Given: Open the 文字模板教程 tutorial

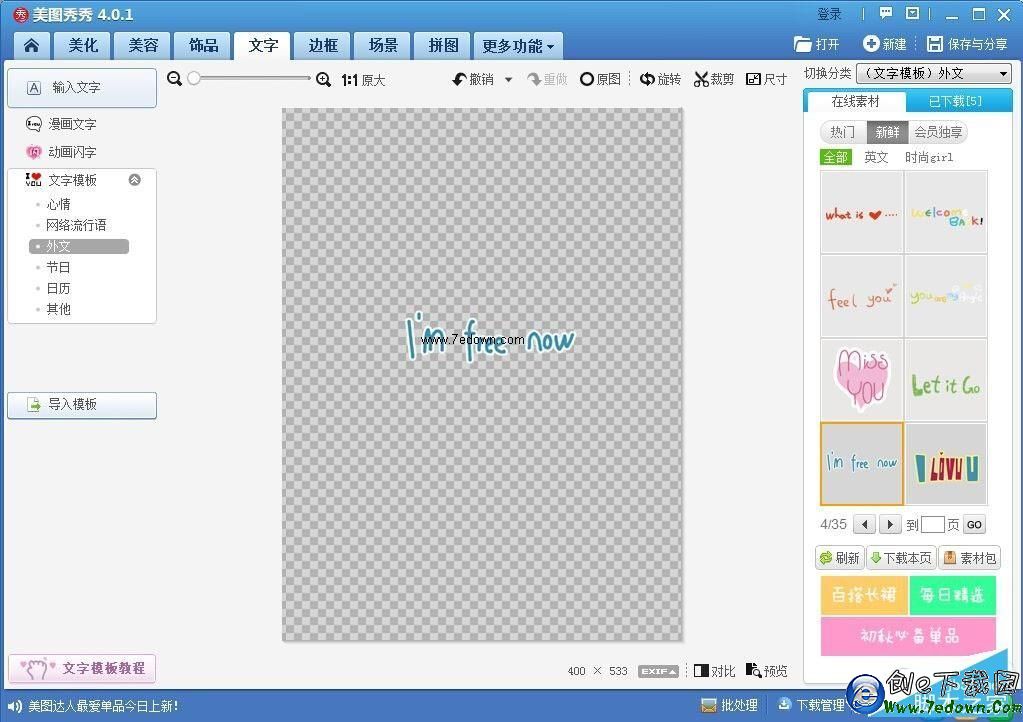Looking at the screenshot, I should point(82,669).
